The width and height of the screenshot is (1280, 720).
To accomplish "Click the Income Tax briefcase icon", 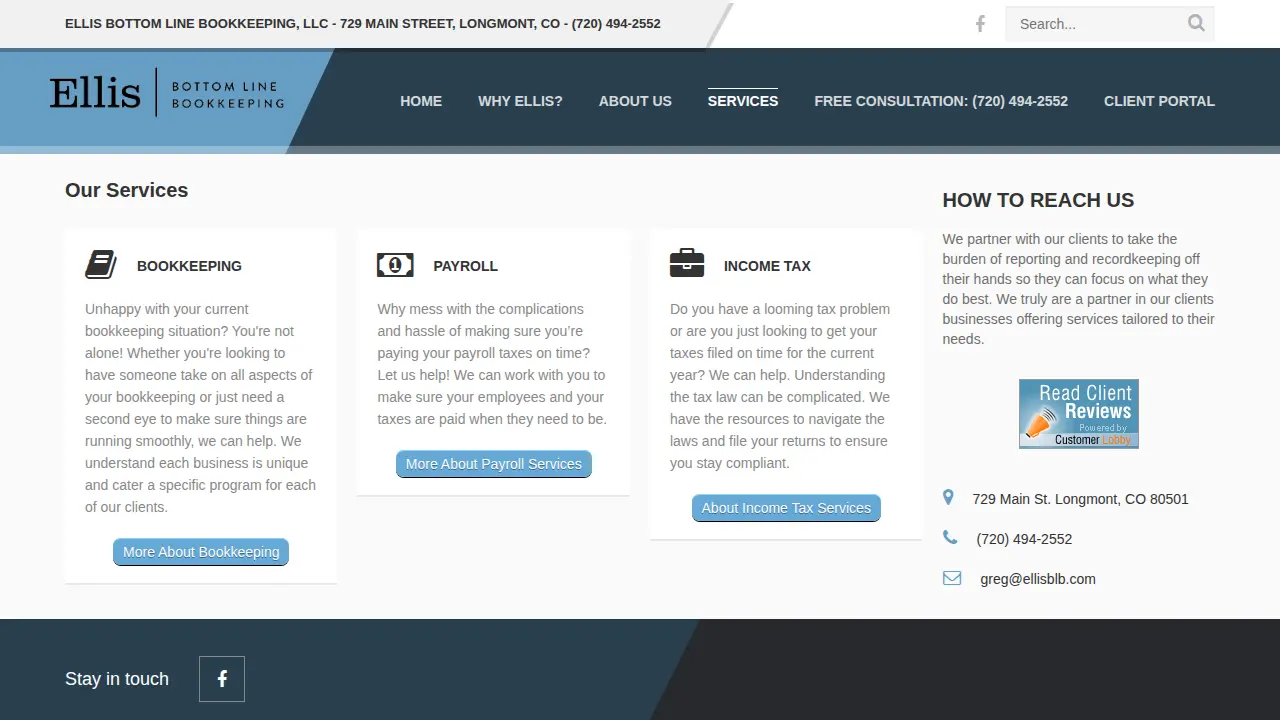I will pyautogui.click(x=687, y=263).
